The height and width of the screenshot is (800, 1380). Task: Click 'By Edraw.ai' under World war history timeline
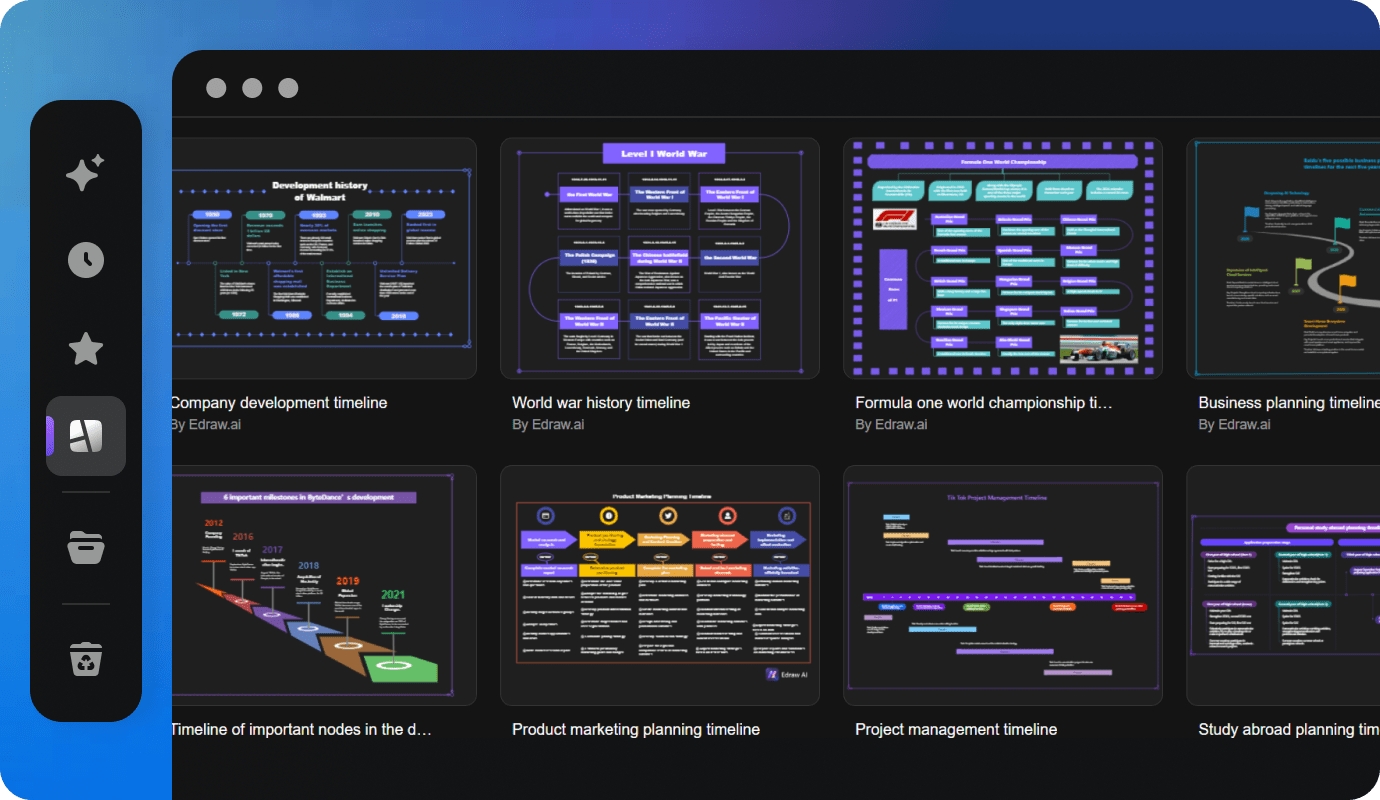(x=548, y=425)
